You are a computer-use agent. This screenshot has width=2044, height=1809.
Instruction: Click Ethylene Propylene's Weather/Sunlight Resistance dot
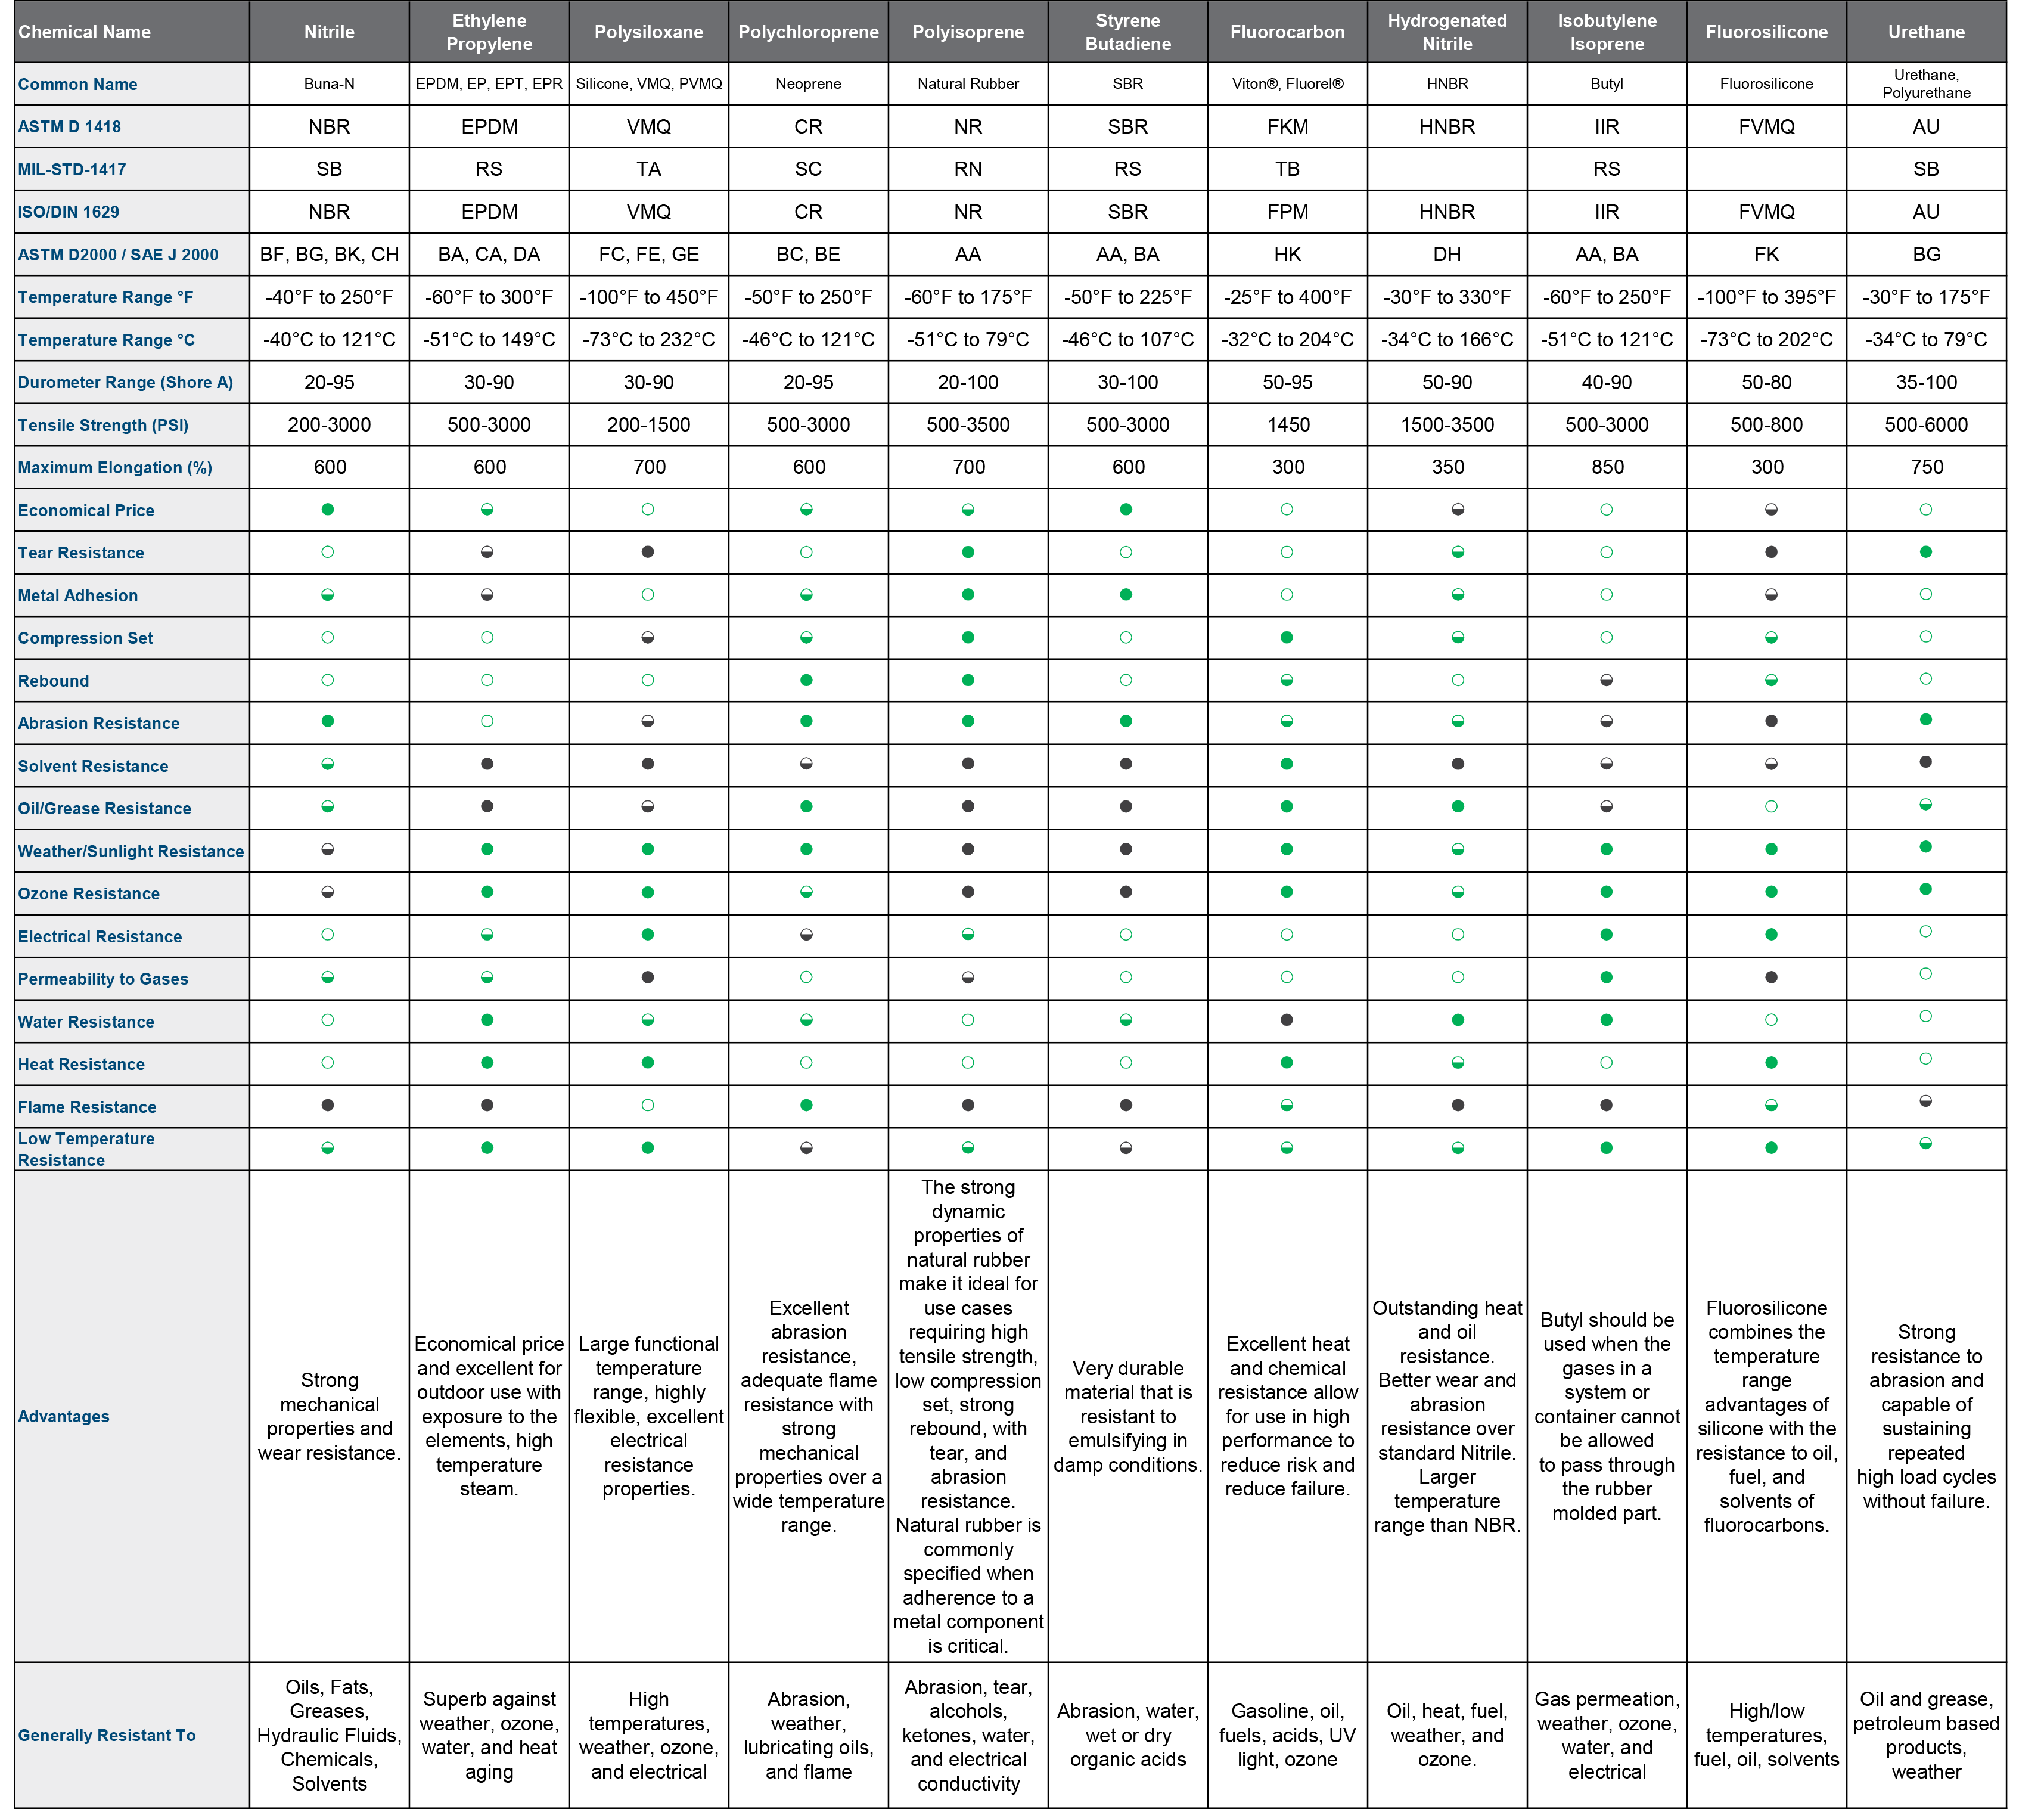coord(487,849)
